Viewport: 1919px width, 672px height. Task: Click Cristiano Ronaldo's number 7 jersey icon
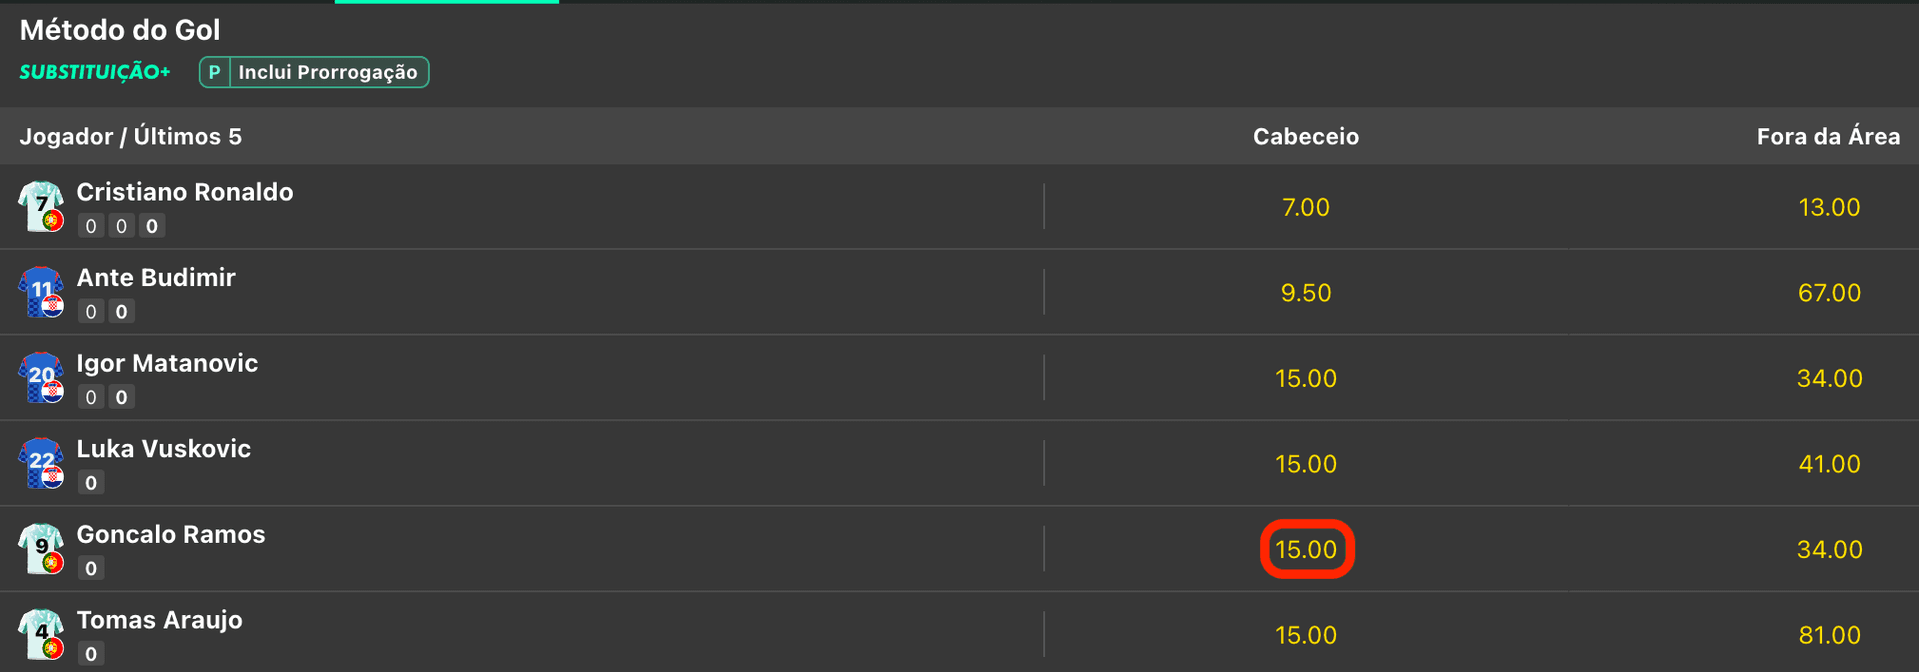point(41,206)
